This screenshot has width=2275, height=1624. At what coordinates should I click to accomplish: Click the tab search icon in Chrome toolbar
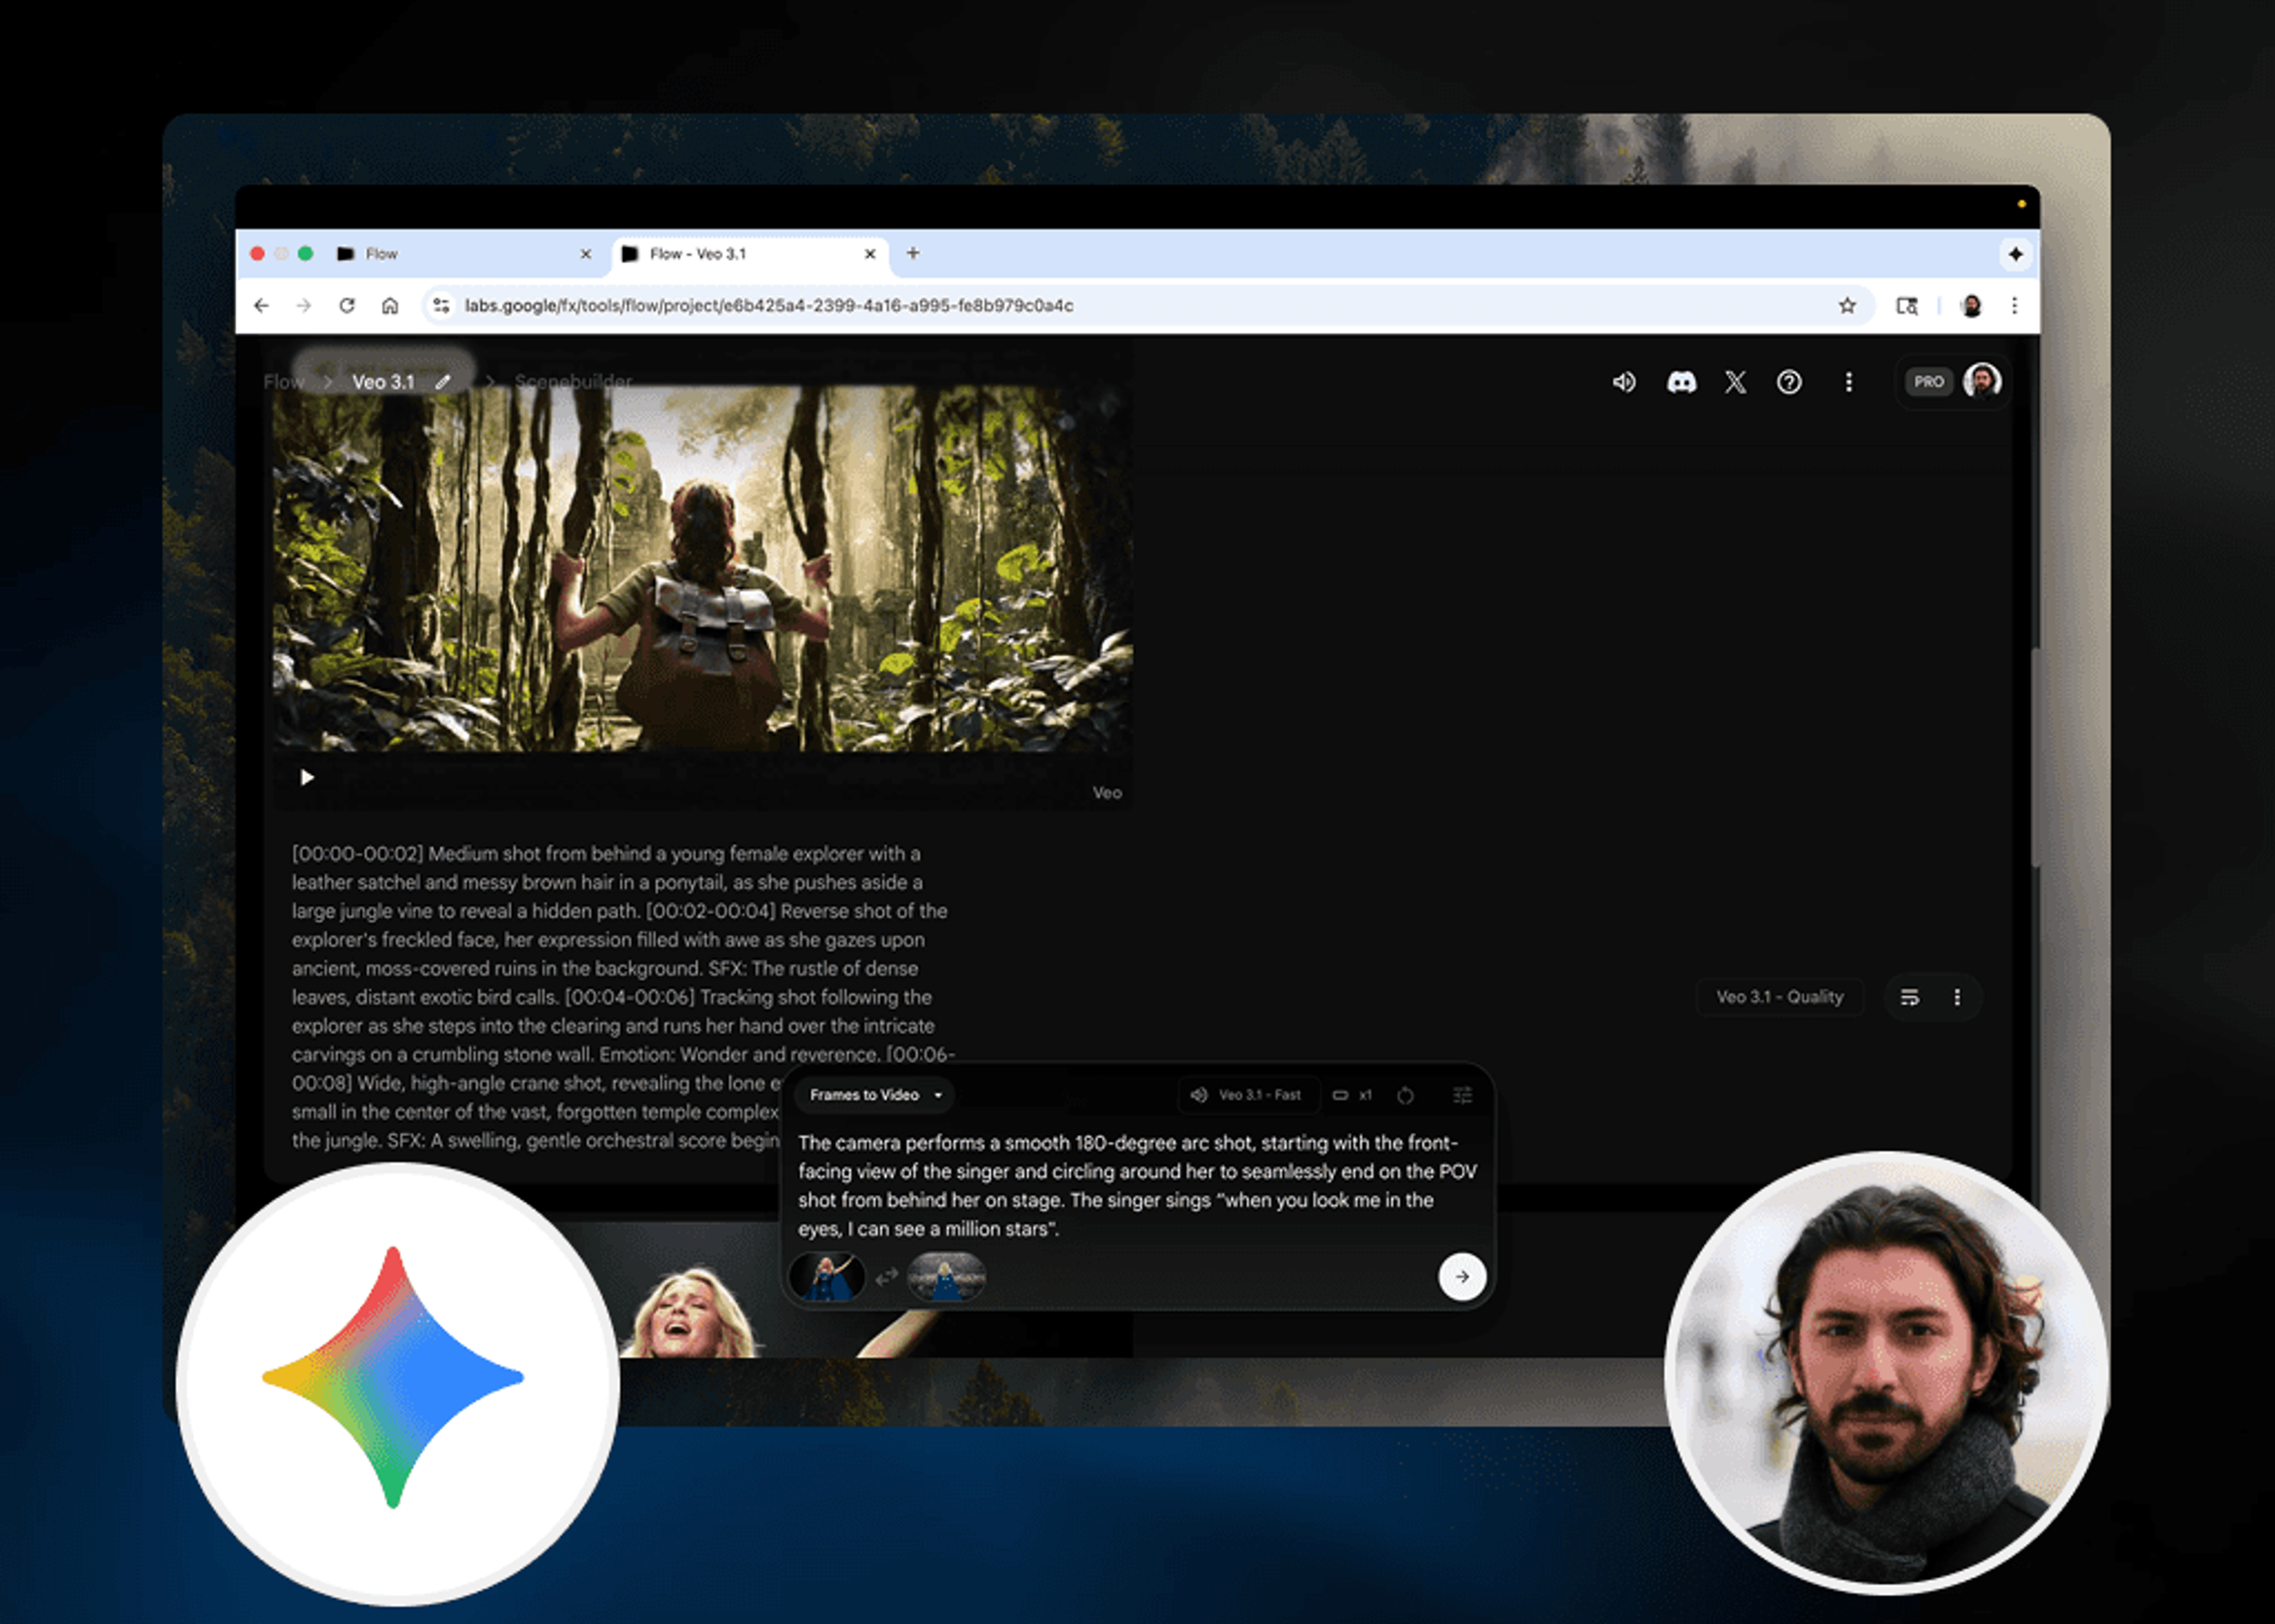click(1907, 305)
